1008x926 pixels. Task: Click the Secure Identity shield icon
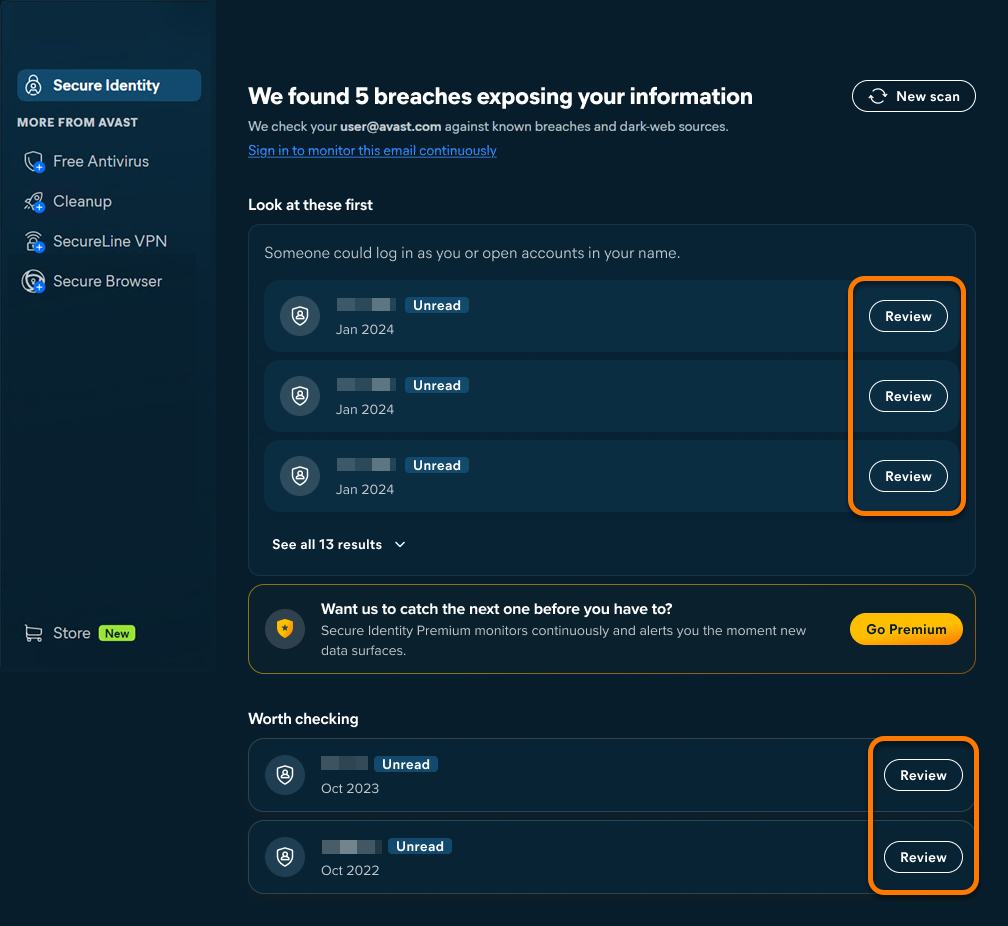(x=33, y=85)
